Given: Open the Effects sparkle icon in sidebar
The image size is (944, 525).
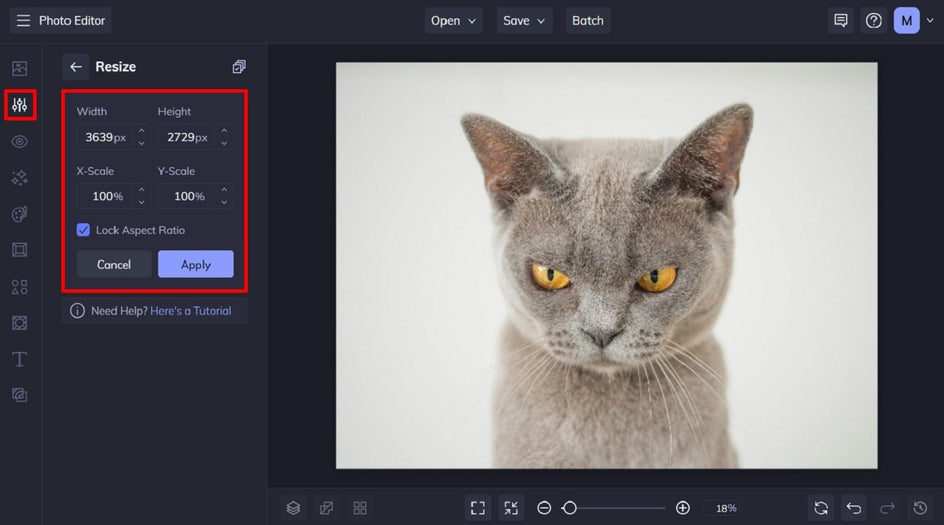Looking at the screenshot, I should click(x=19, y=178).
